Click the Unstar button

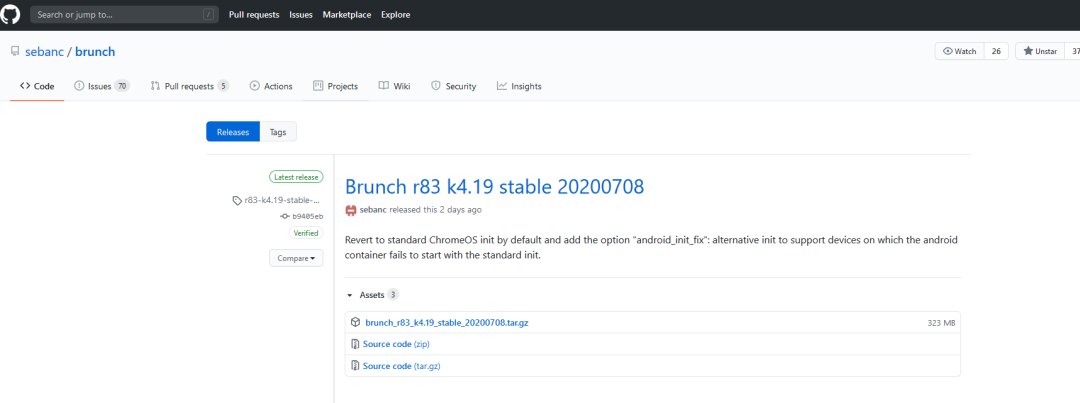coord(1040,52)
